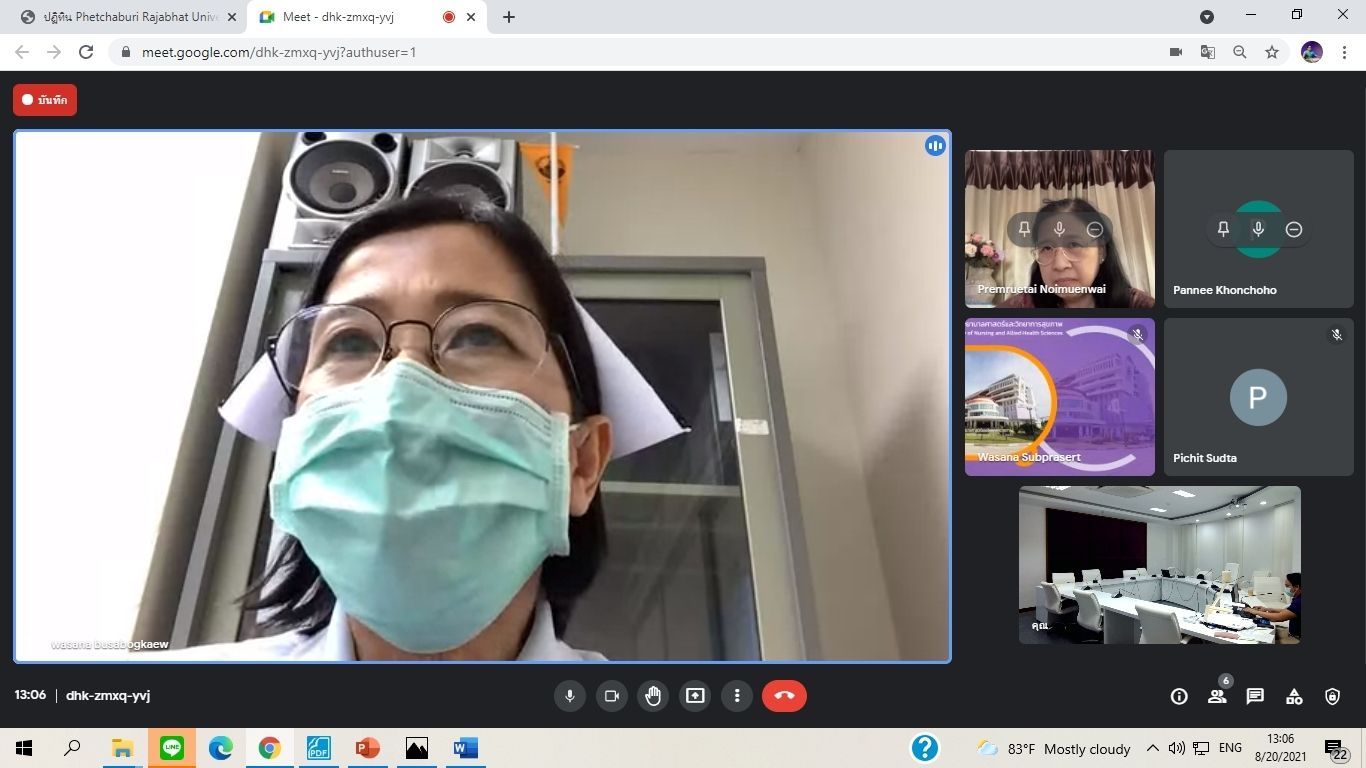Start presenting your screen
1366x768 pixels.
click(695, 696)
